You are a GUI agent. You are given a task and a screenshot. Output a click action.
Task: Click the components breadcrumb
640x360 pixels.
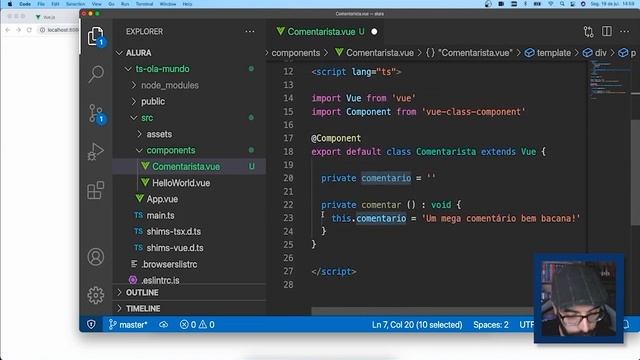[296, 53]
